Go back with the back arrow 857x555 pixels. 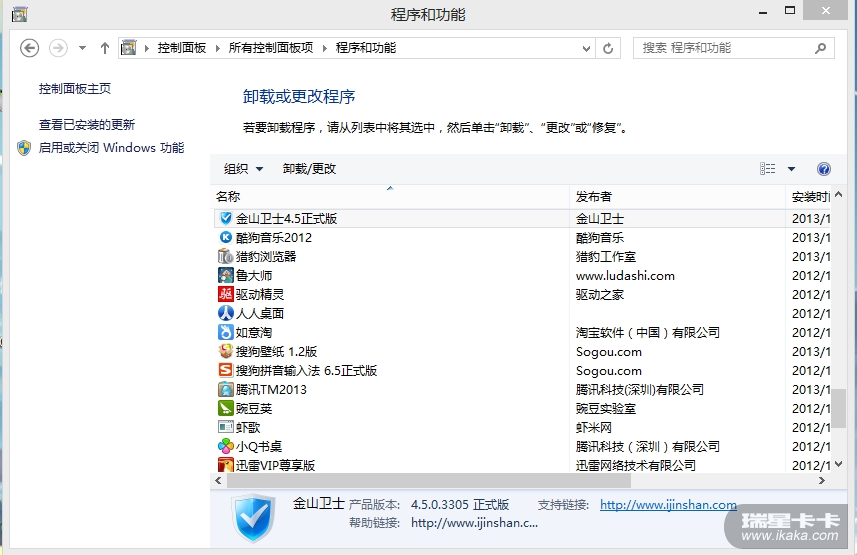tap(30, 48)
